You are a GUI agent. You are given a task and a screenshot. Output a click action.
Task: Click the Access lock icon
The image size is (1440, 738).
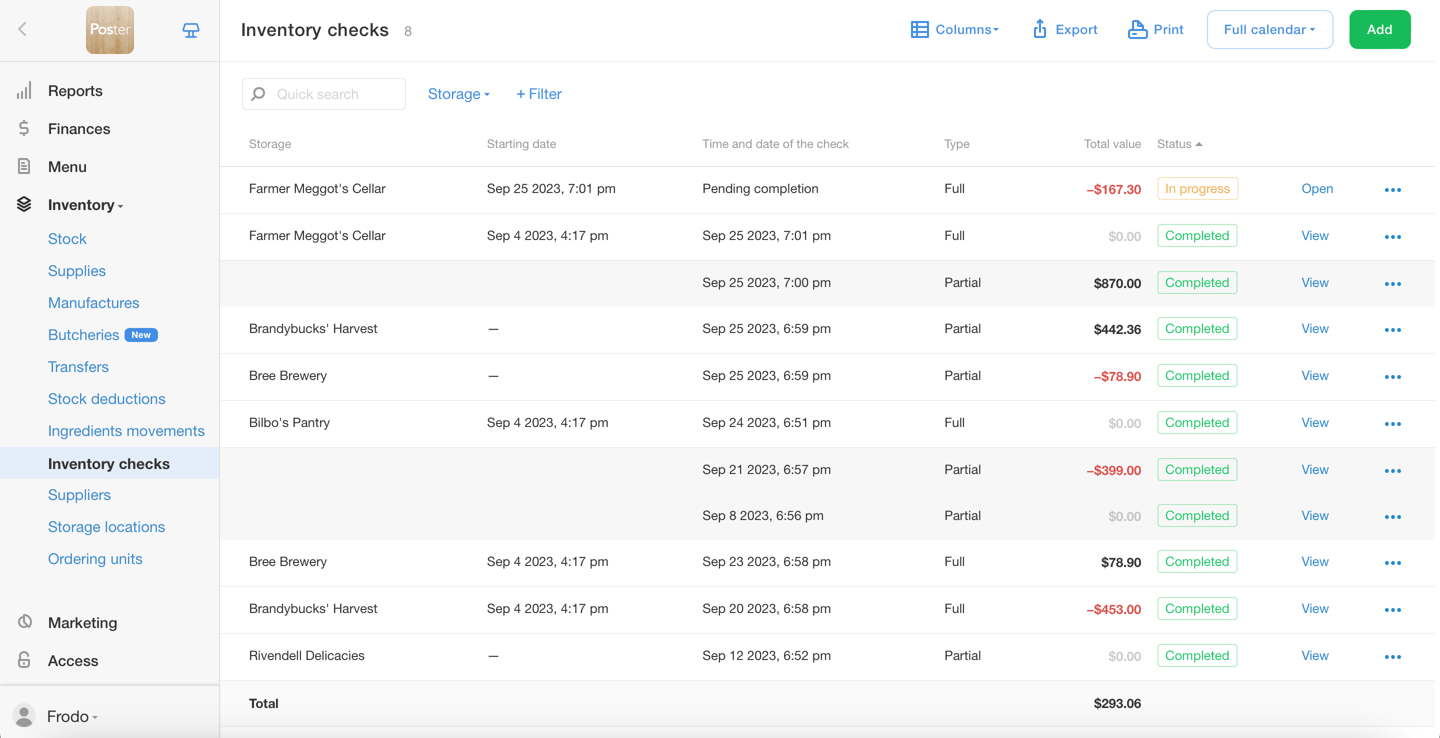(x=24, y=660)
